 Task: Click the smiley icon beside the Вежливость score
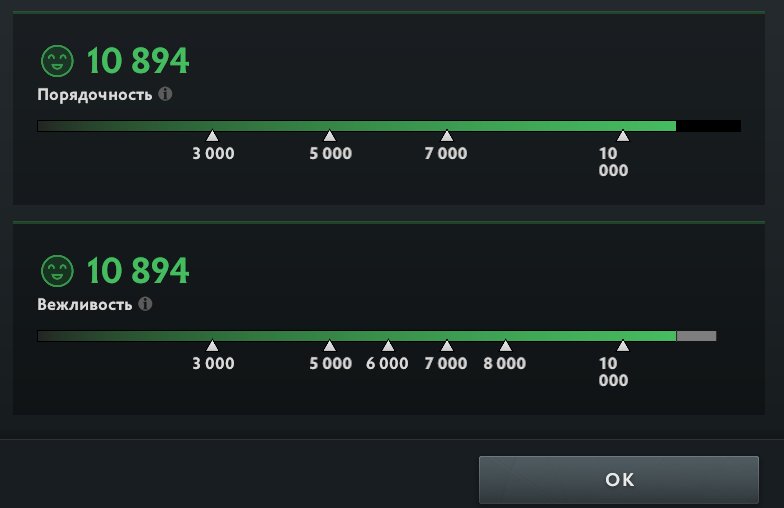coord(57,271)
